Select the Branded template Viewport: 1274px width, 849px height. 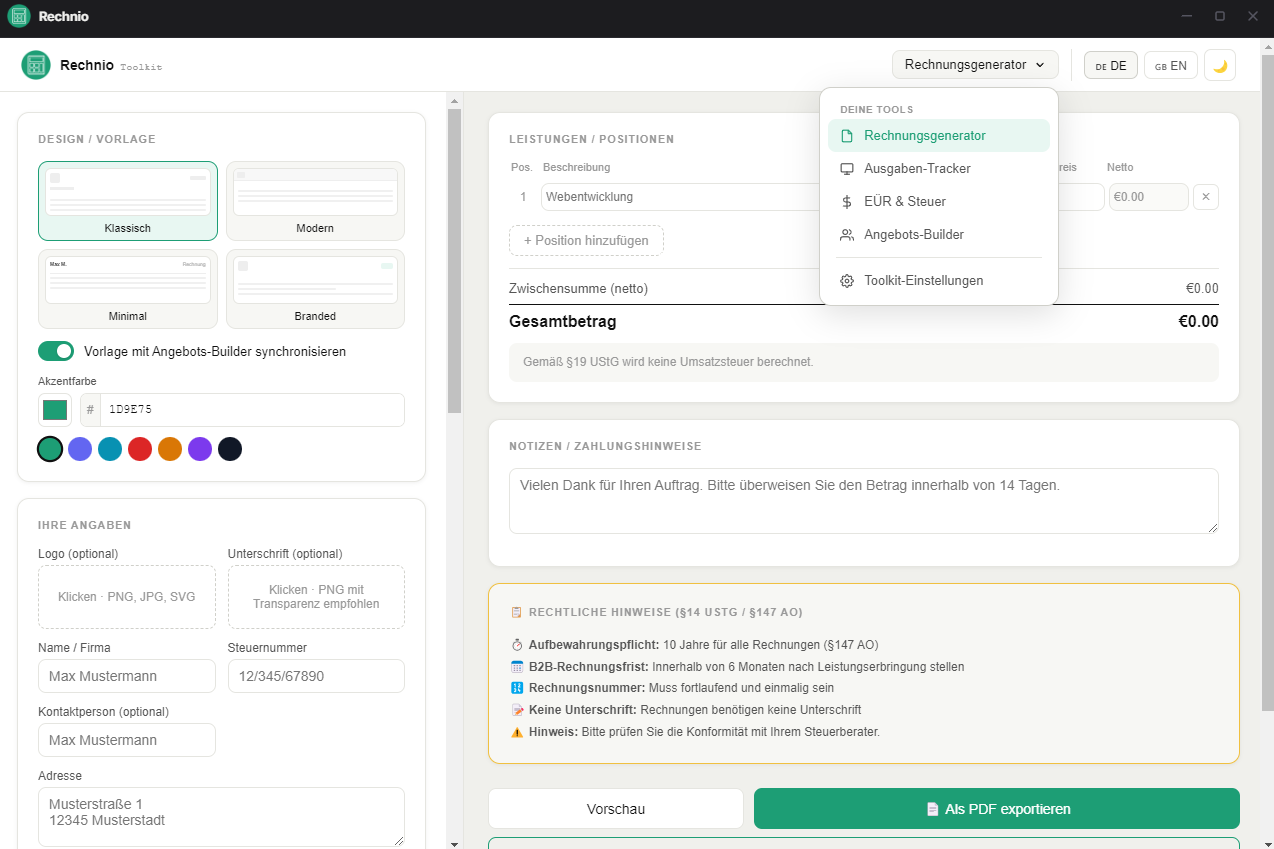(x=315, y=289)
